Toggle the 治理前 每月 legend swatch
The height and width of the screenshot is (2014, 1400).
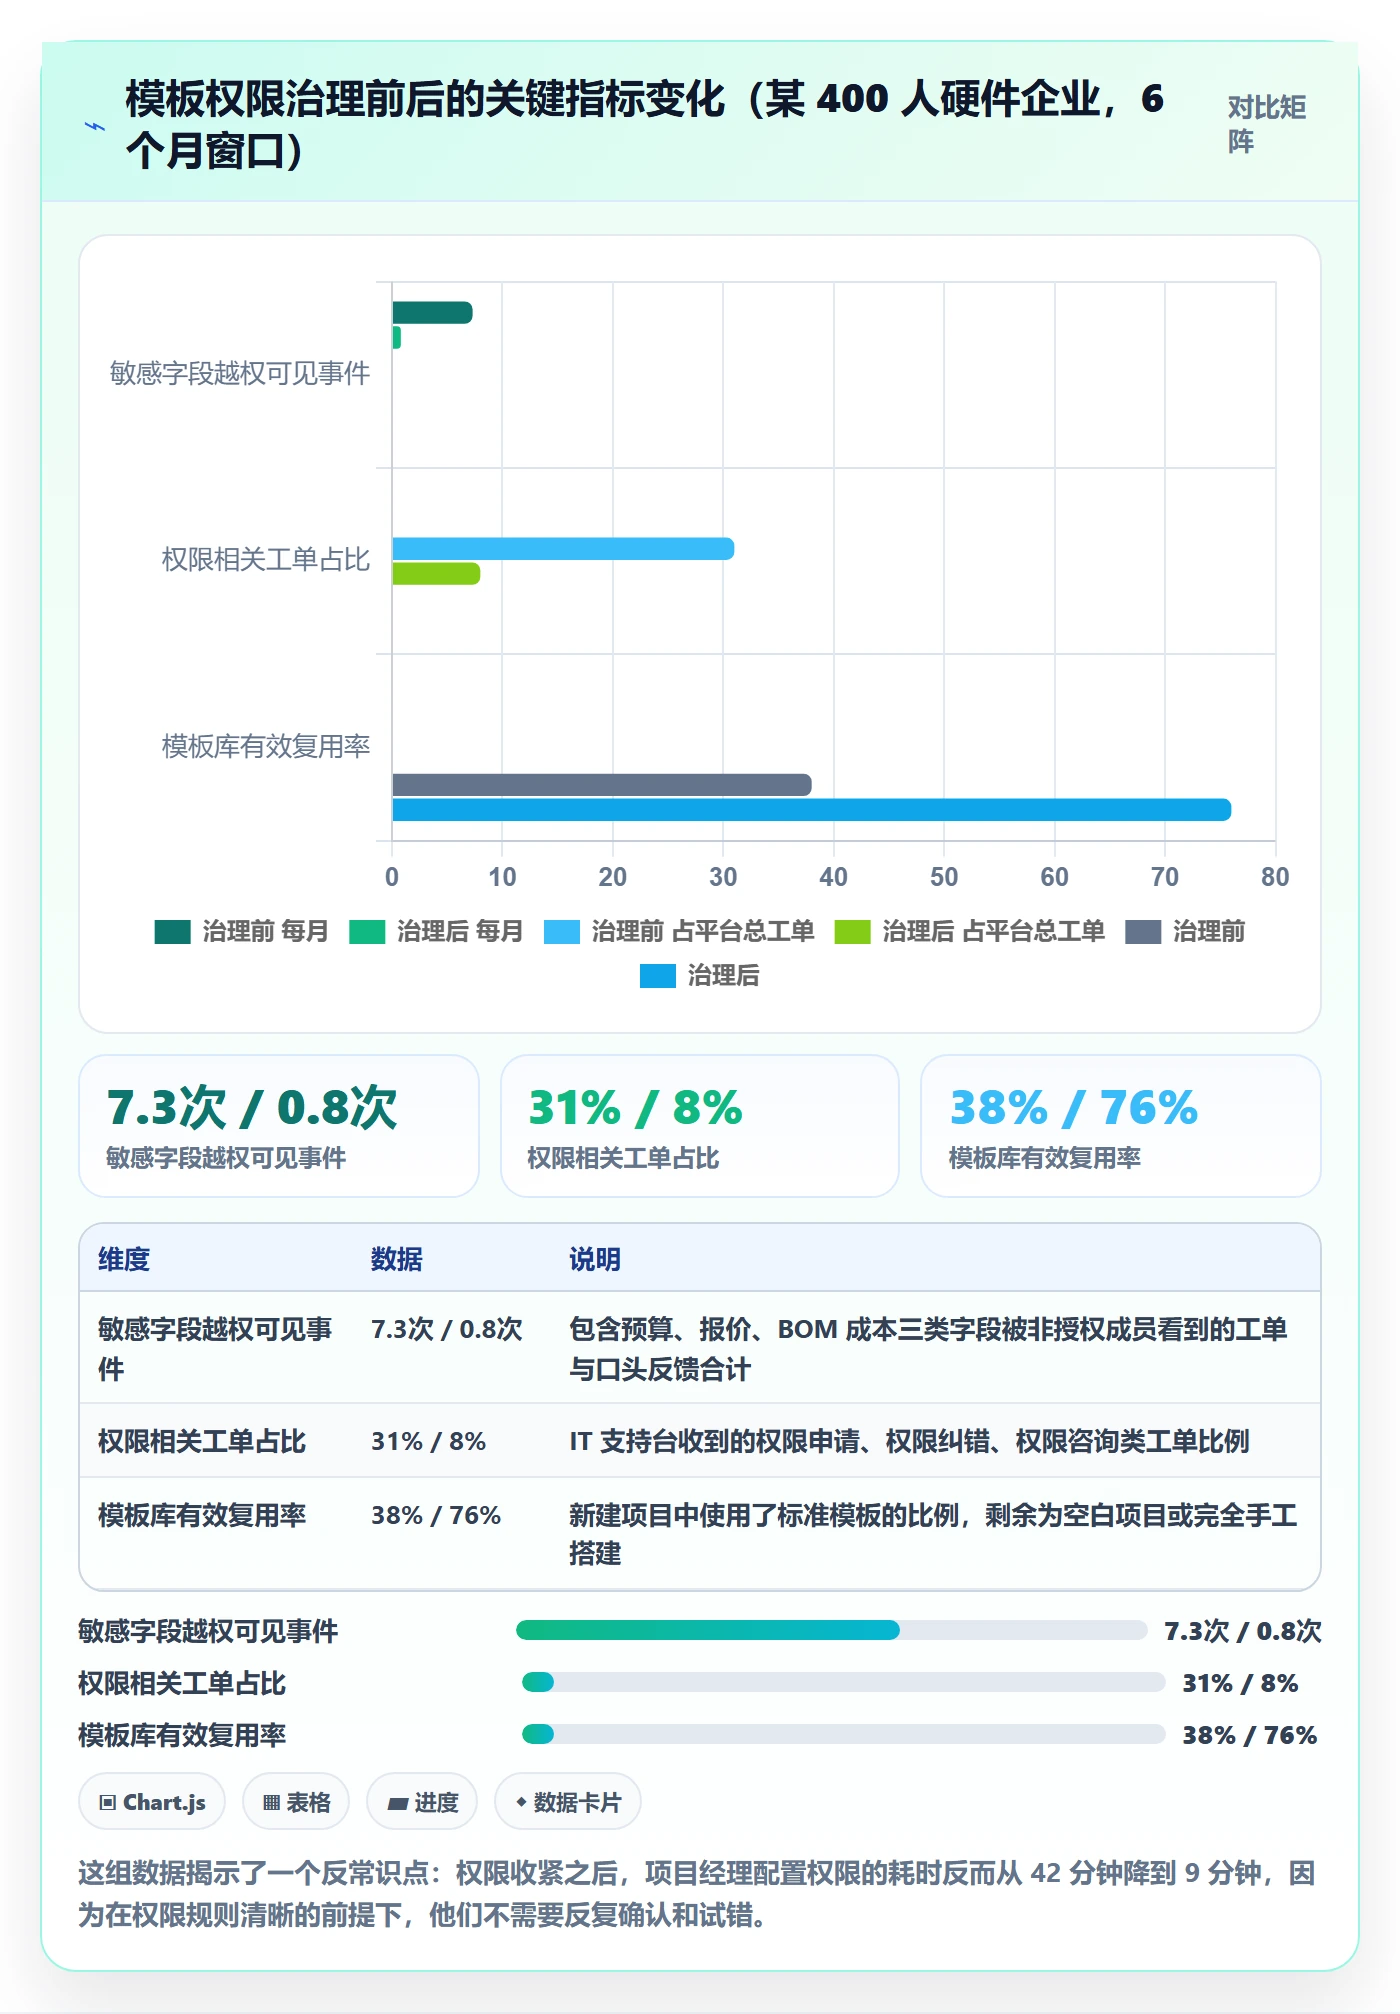pyautogui.click(x=172, y=932)
